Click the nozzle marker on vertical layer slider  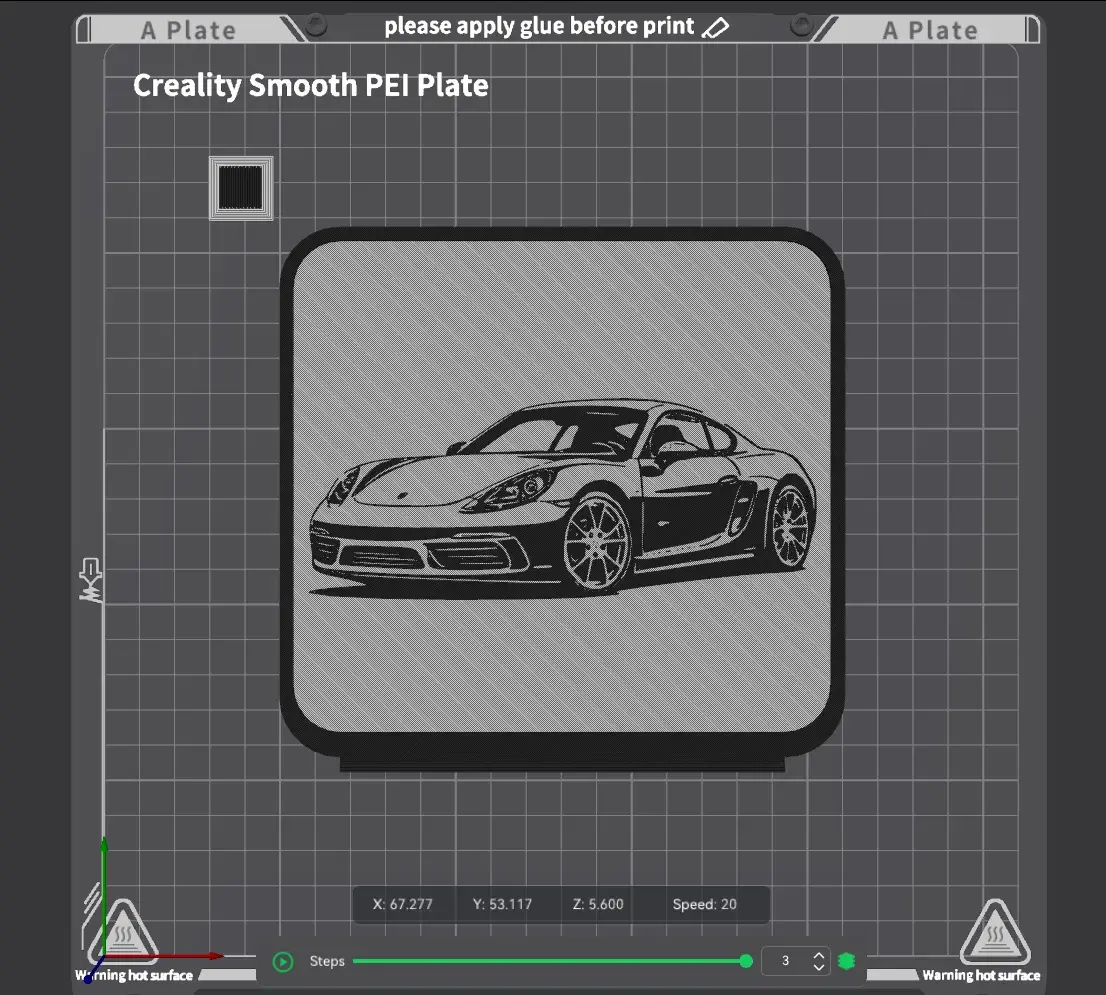(x=90, y=580)
